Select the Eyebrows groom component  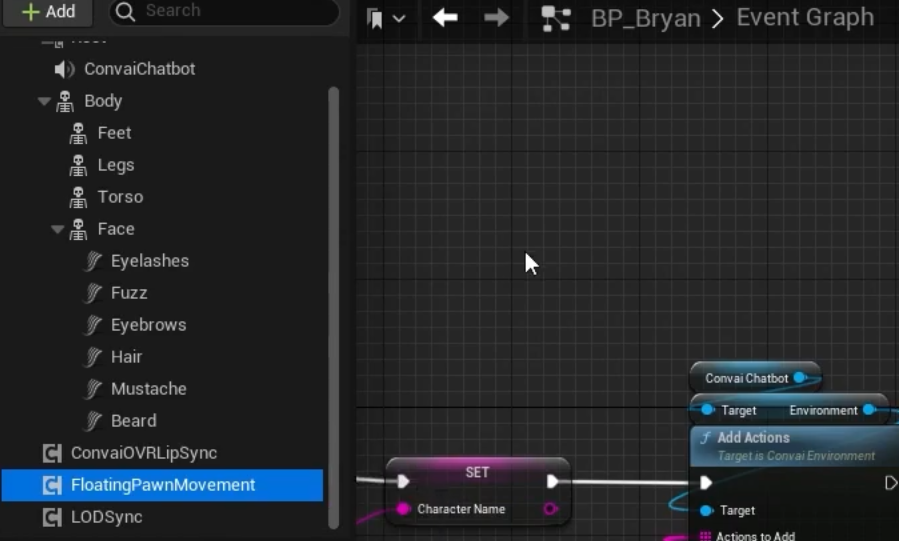coord(148,326)
